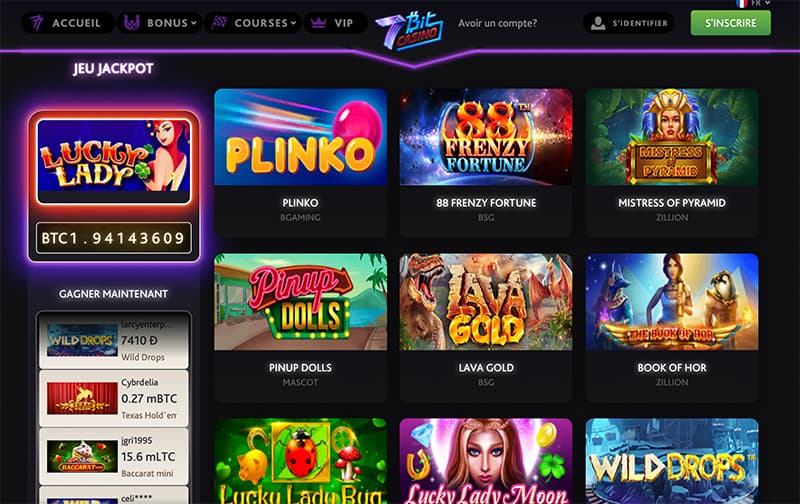The width and height of the screenshot is (800, 504).
Task: Click the French flag icon
Action: coord(741,3)
